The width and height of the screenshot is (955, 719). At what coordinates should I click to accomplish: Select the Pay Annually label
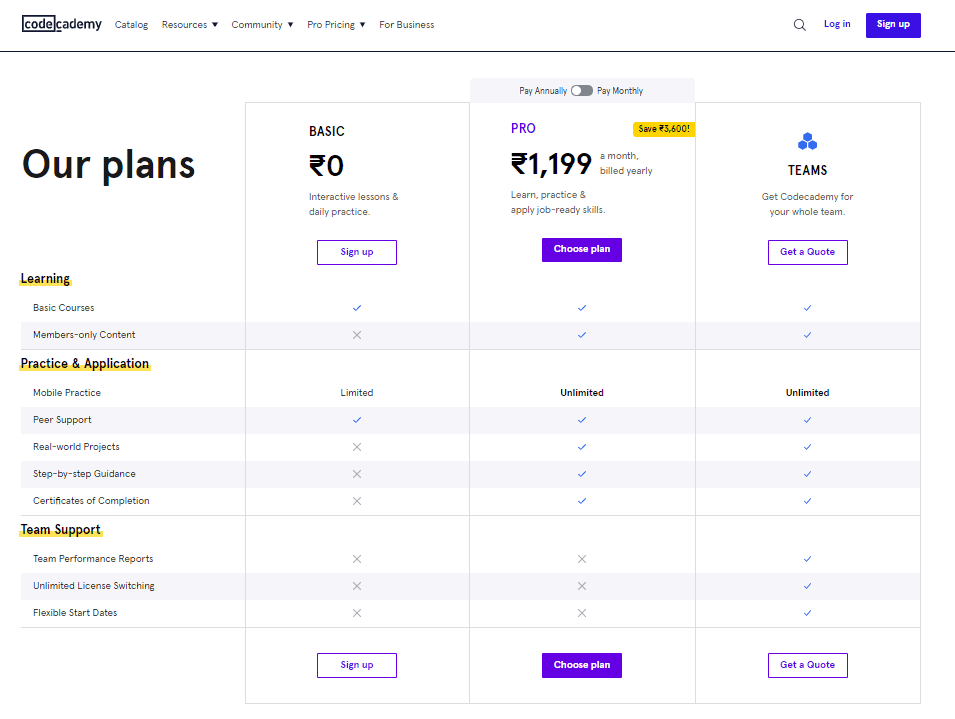[543, 91]
